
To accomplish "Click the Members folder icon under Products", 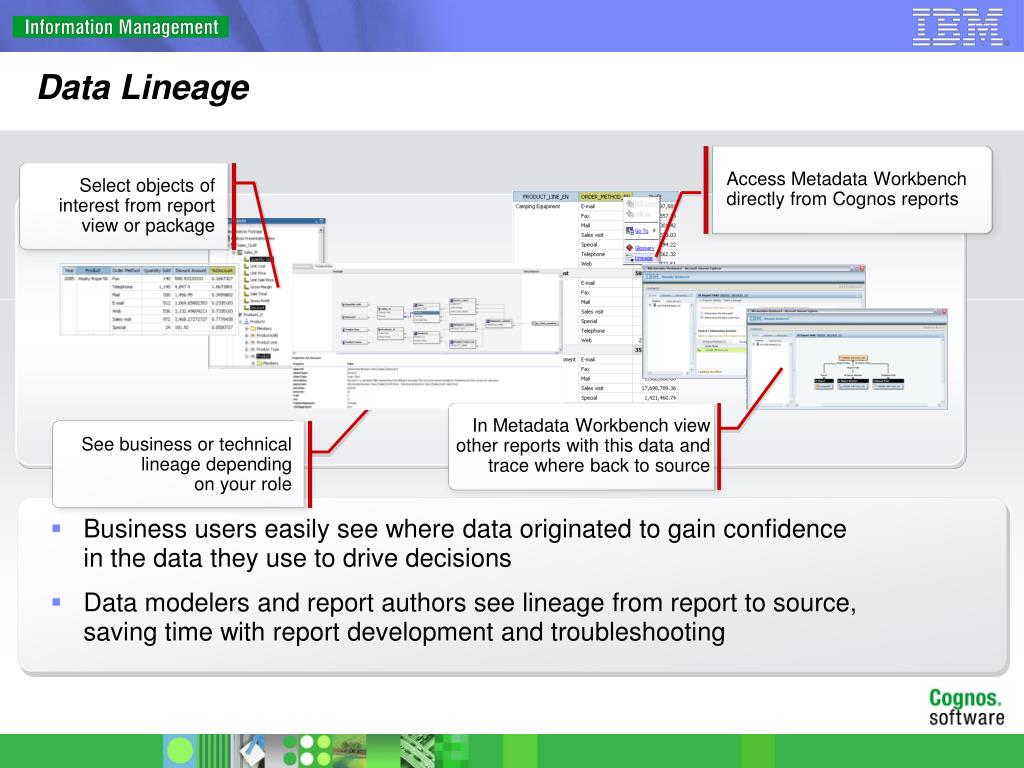I will point(253,328).
